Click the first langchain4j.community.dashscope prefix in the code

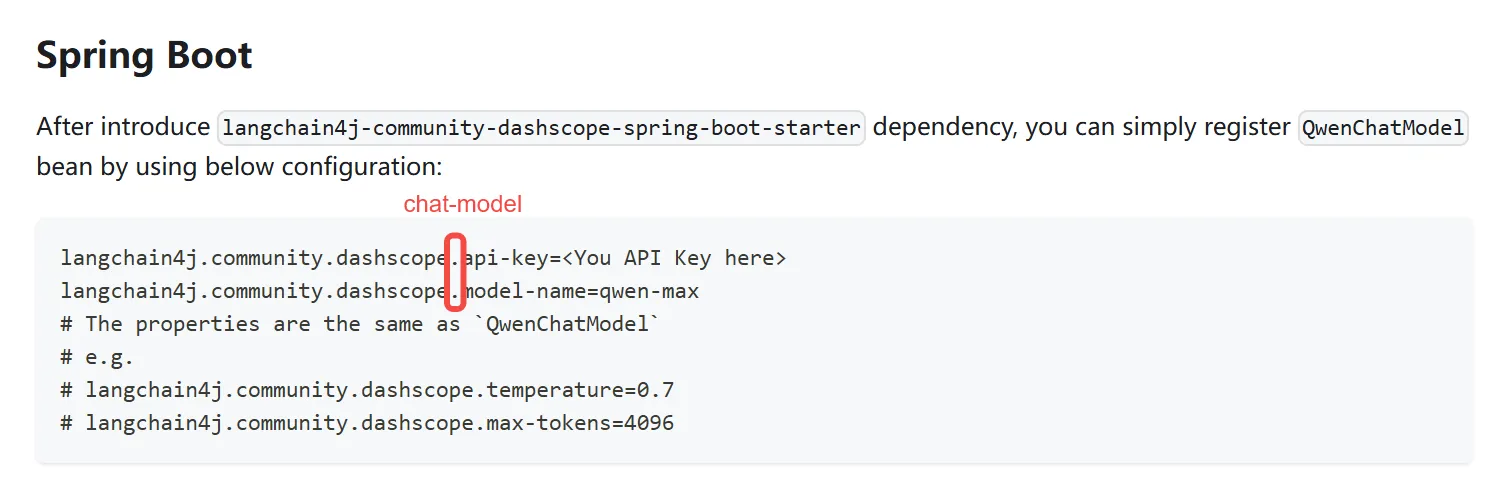253,258
